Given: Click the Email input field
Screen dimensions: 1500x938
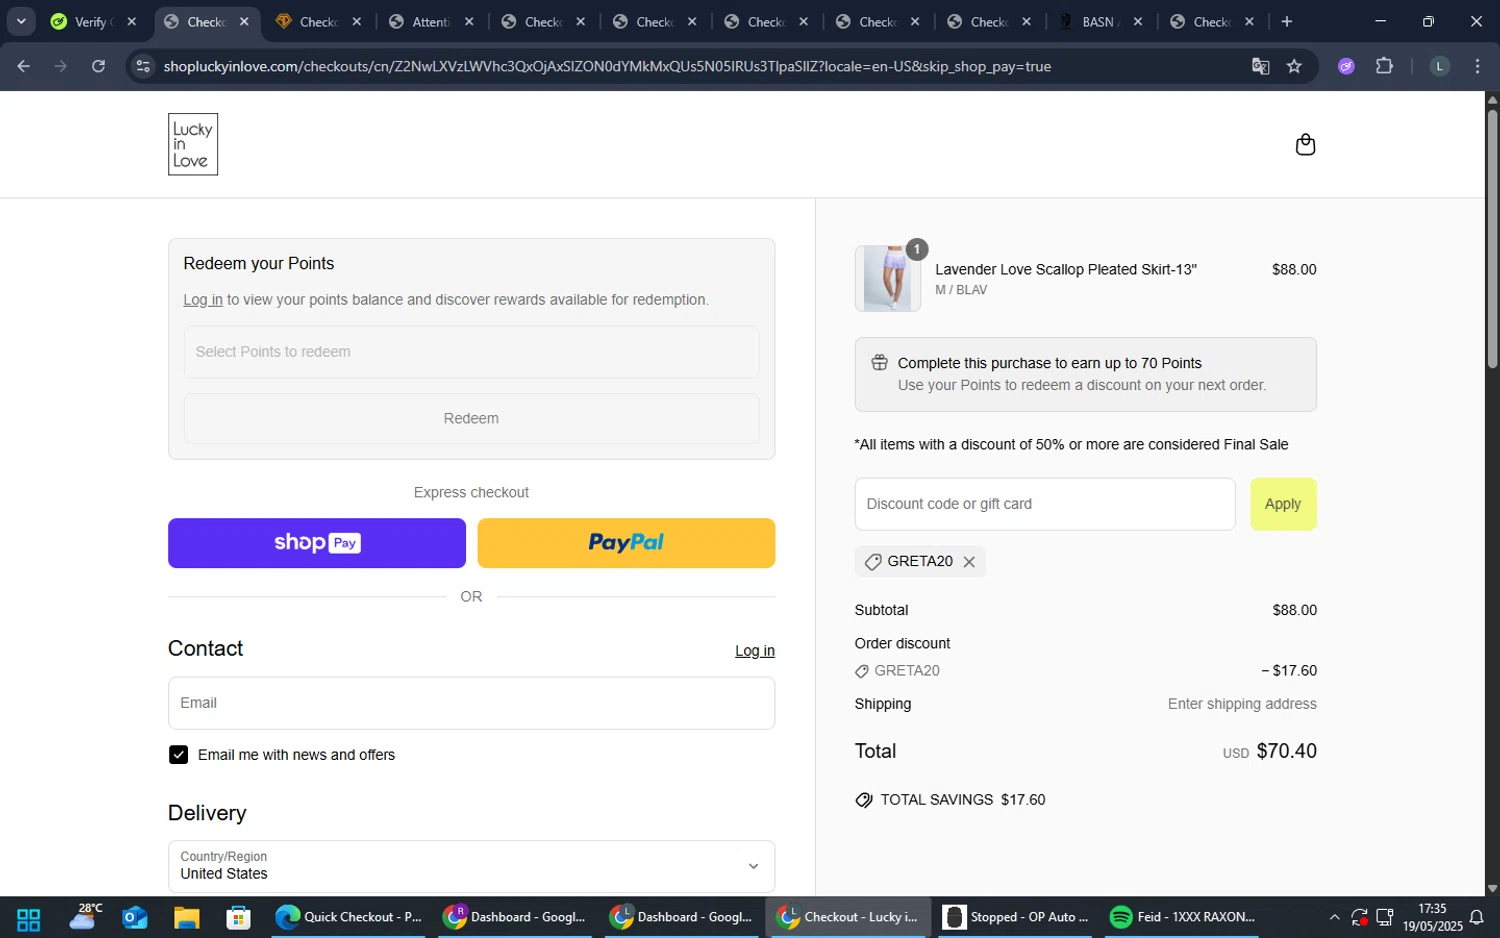Looking at the screenshot, I should (471, 703).
